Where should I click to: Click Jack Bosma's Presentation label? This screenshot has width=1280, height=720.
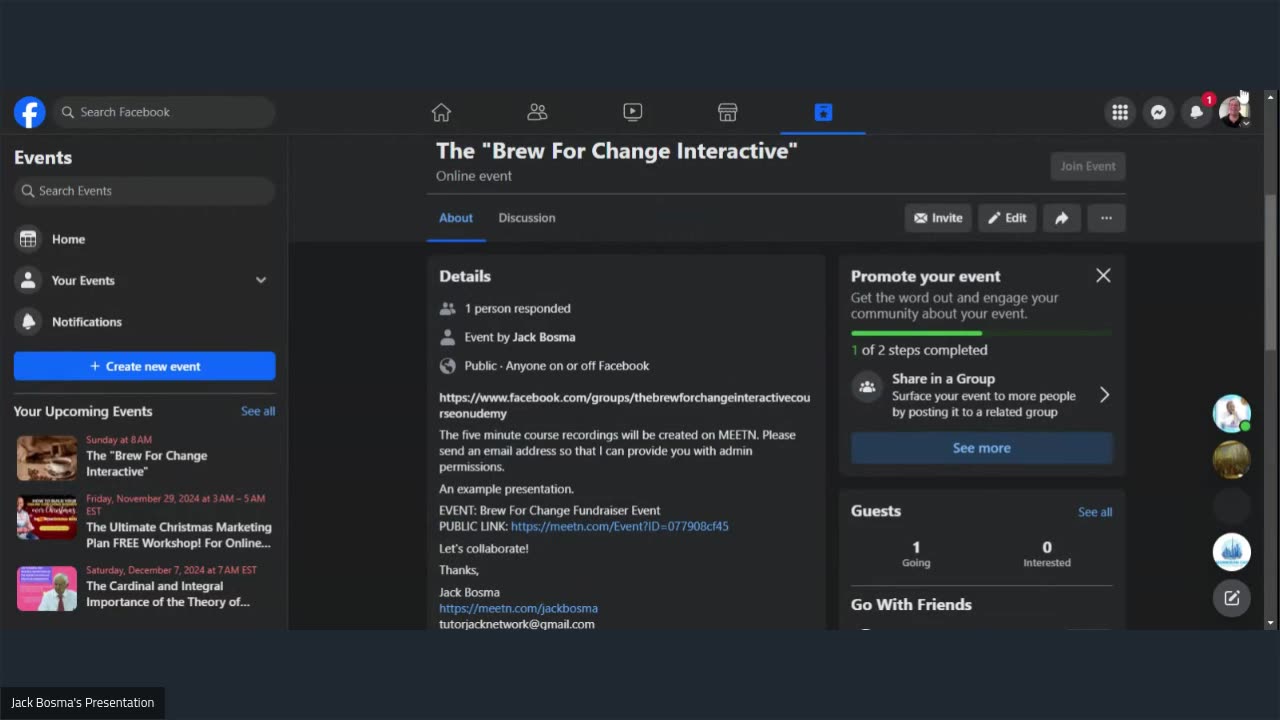pos(83,703)
